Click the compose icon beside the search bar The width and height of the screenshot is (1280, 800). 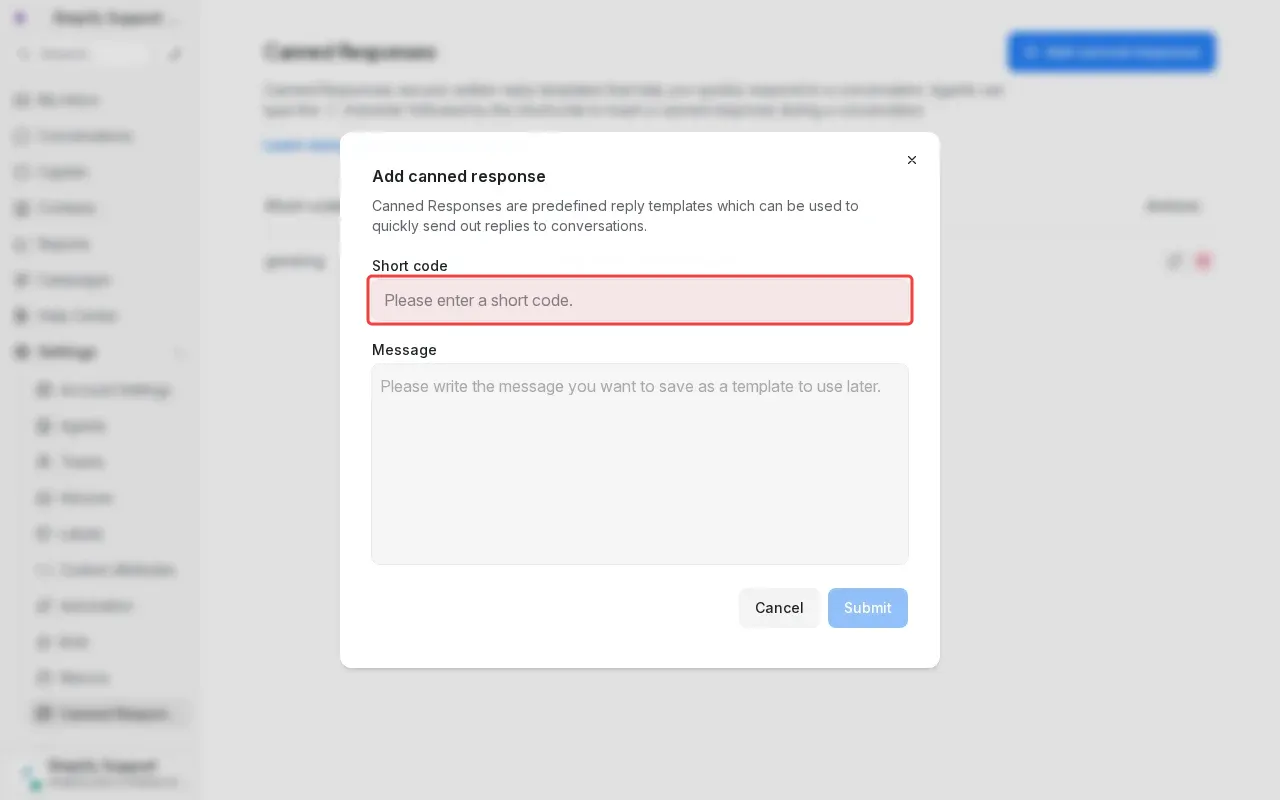click(x=176, y=54)
